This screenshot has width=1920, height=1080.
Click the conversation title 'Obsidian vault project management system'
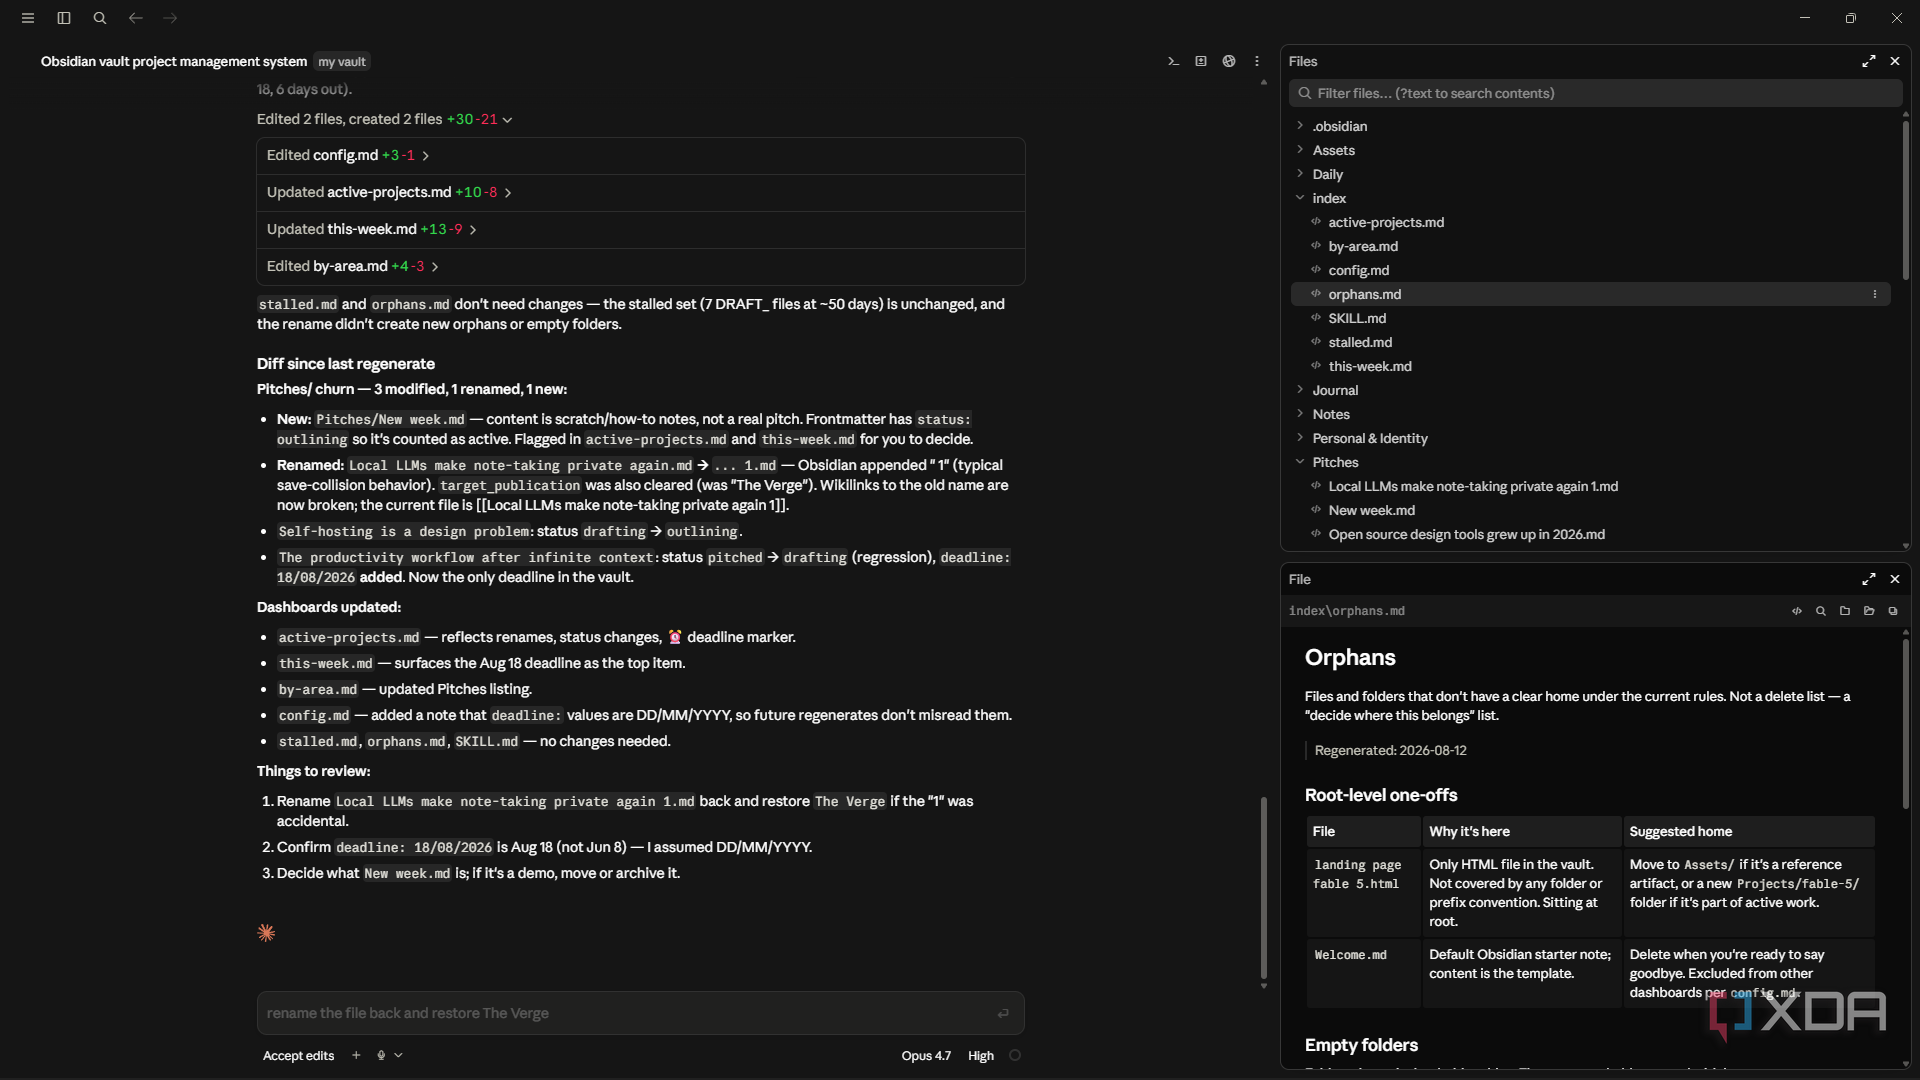174,62
